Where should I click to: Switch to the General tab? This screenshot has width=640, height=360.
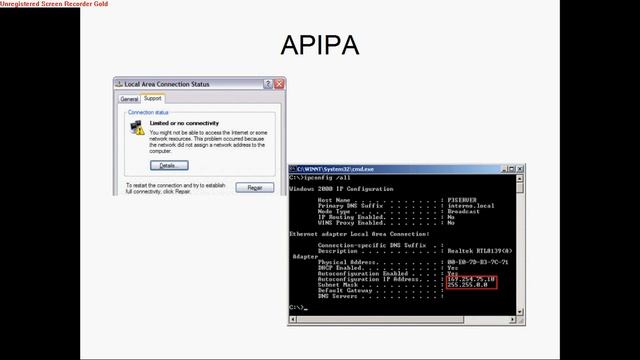pos(129,99)
